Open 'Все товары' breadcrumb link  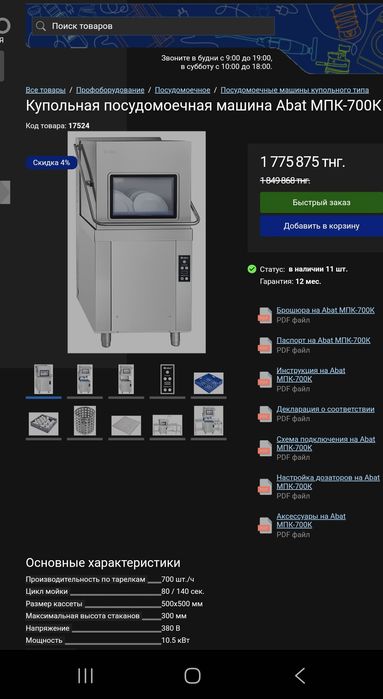point(45,90)
